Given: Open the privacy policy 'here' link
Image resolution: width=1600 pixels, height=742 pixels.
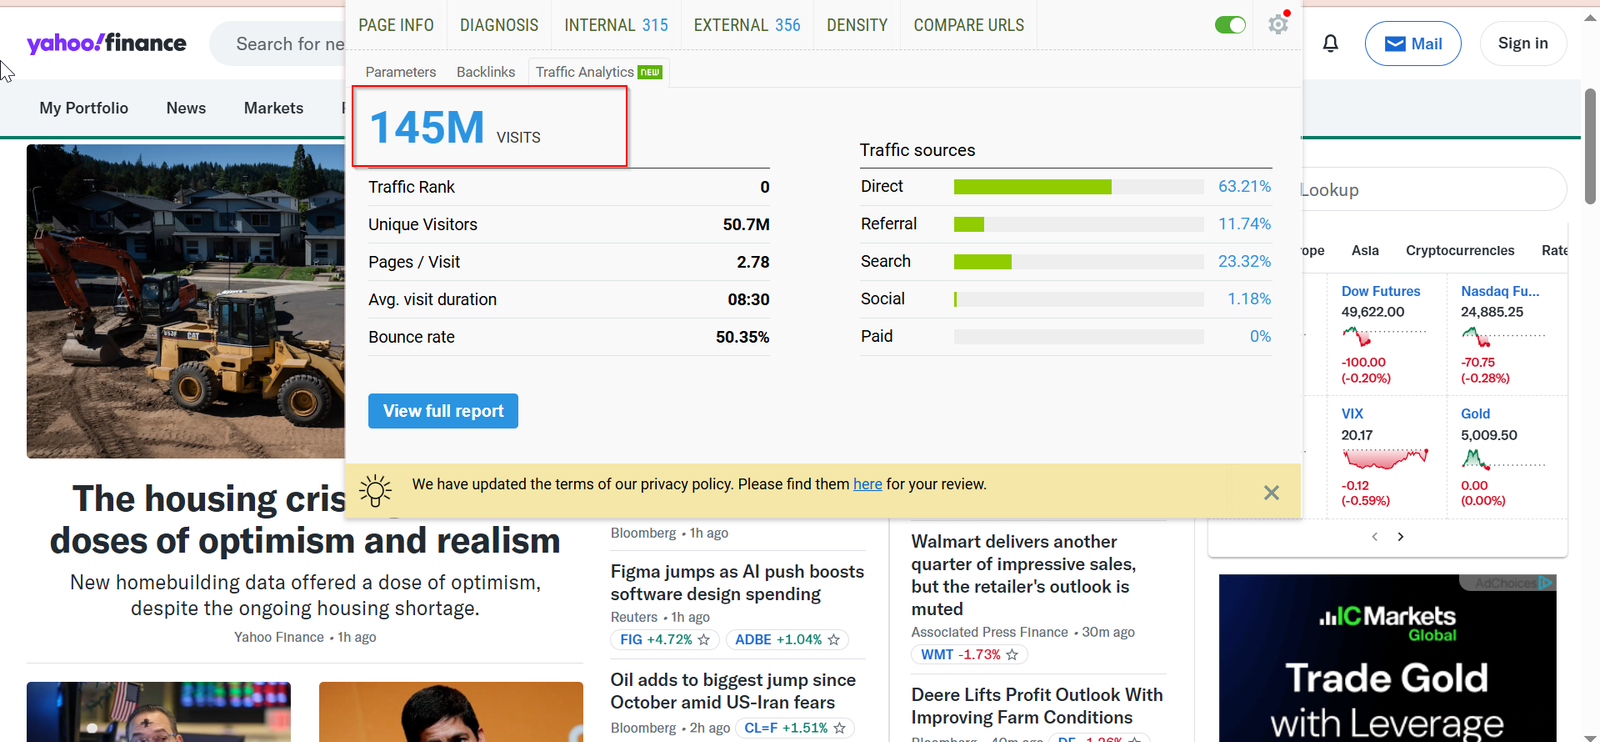Looking at the screenshot, I should pyautogui.click(x=867, y=484).
